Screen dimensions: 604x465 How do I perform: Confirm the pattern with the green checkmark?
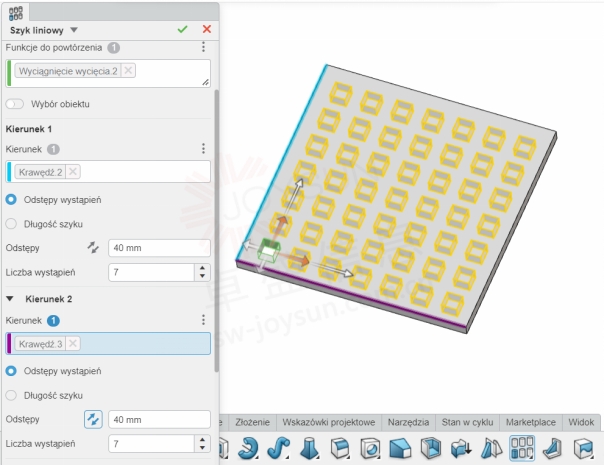182,30
